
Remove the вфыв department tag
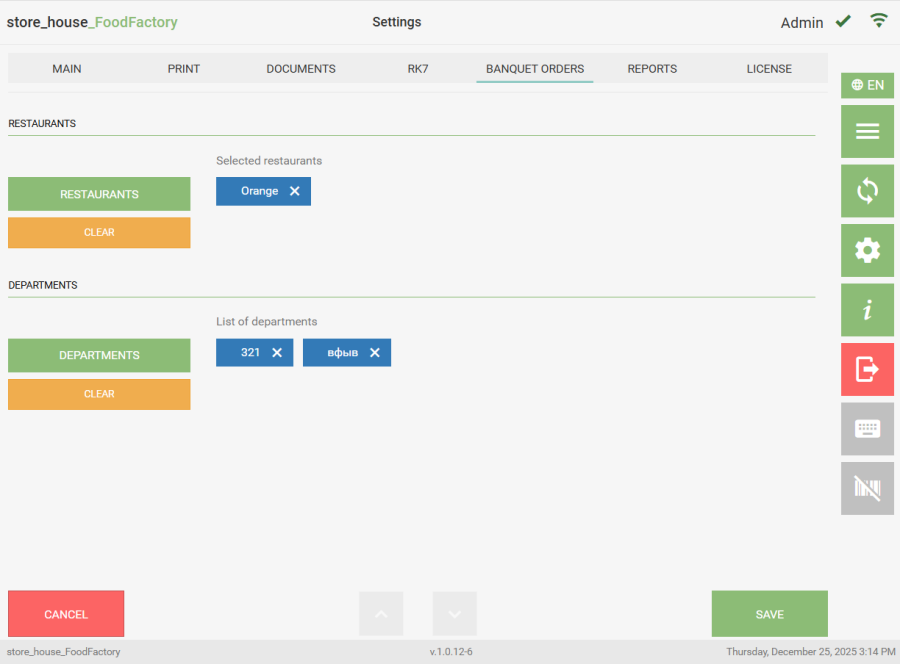(375, 353)
